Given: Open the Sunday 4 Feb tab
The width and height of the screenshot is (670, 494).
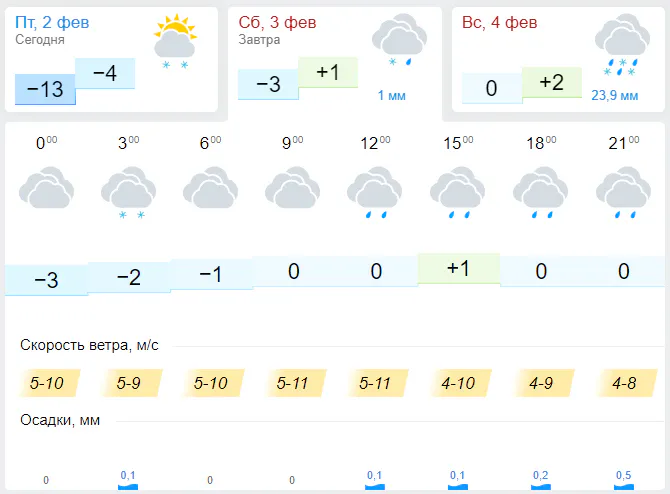Looking at the screenshot, I should coord(499,22).
